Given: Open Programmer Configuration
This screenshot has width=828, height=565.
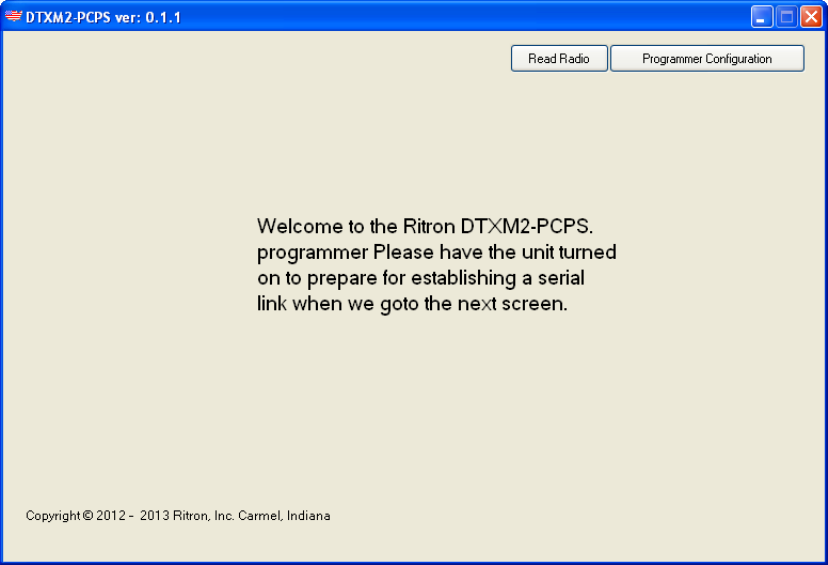Looking at the screenshot, I should click(707, 58).
